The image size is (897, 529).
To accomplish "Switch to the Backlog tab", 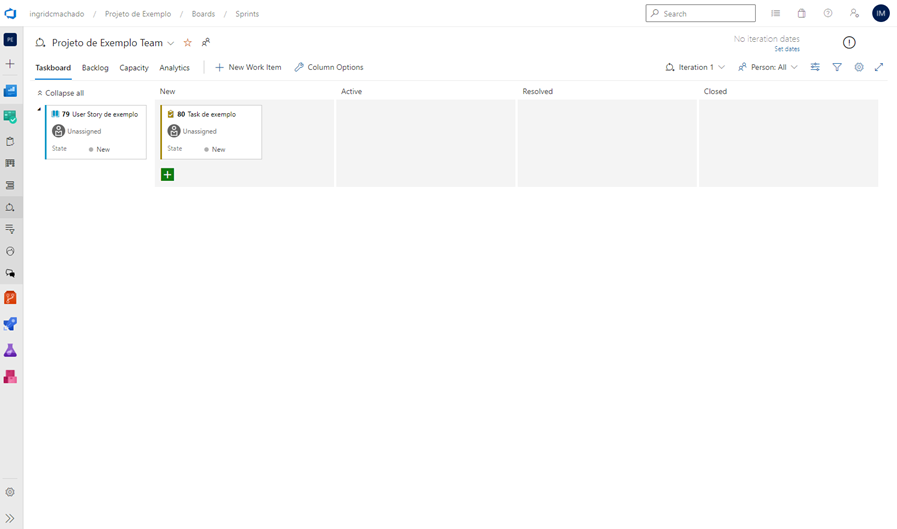I will (95, 67).
